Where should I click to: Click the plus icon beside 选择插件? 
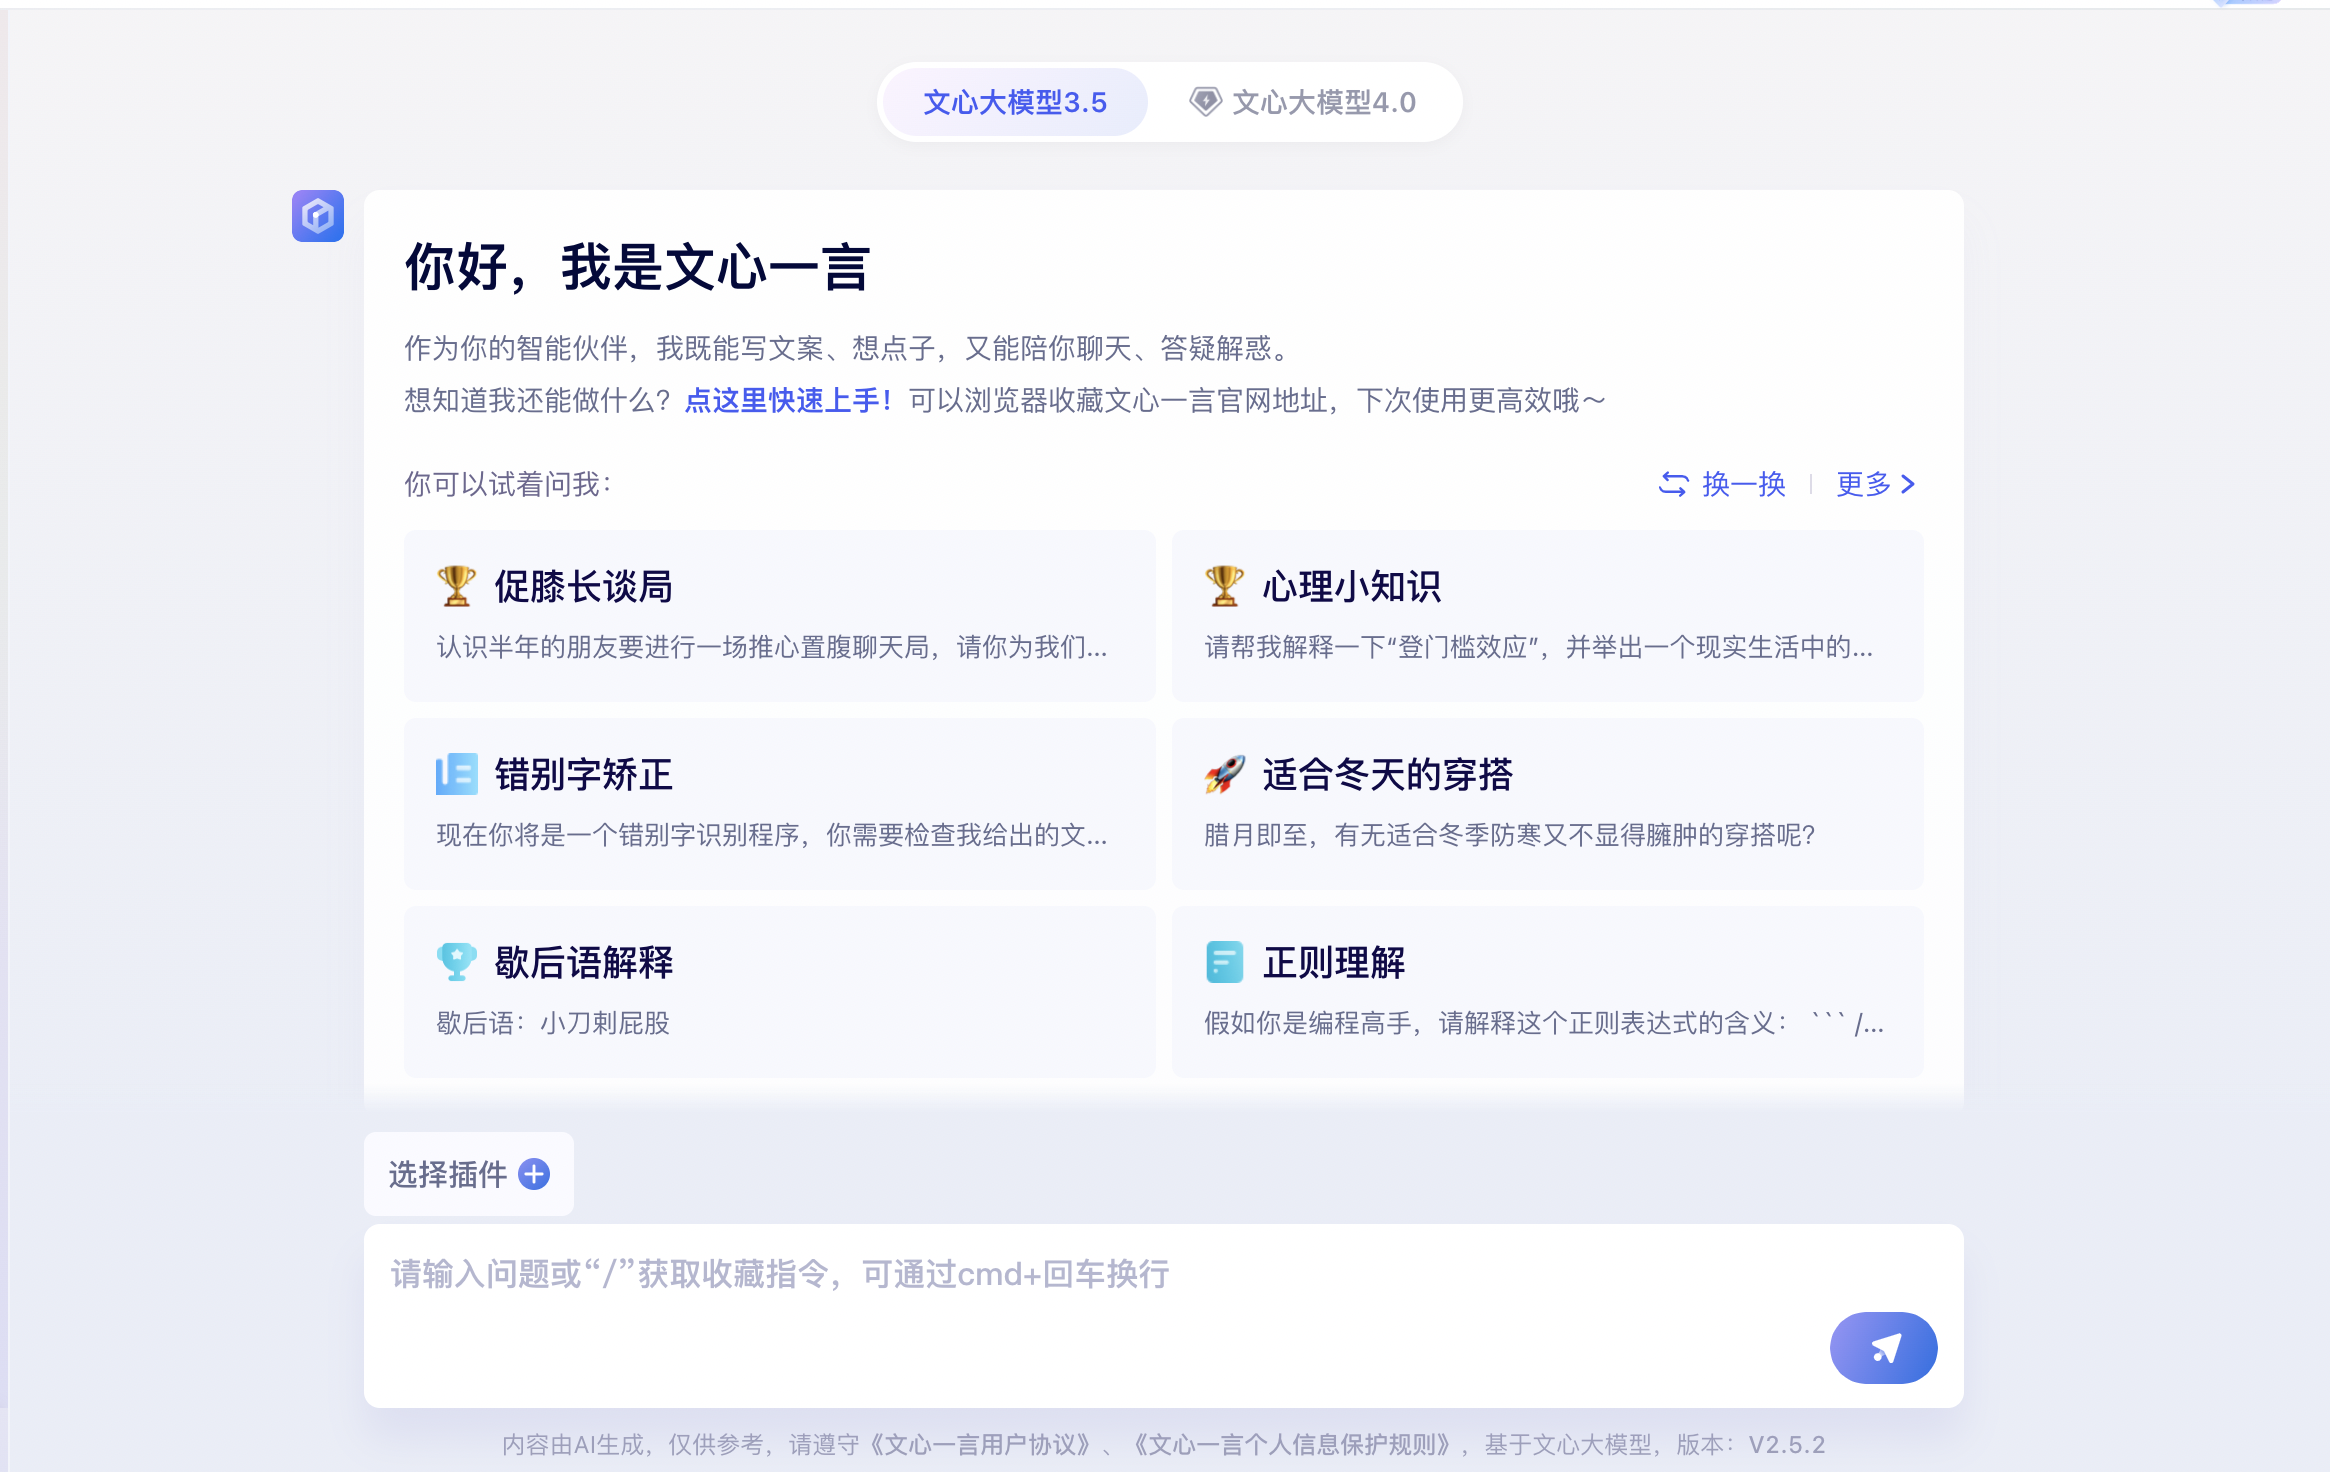point(534,1174)
